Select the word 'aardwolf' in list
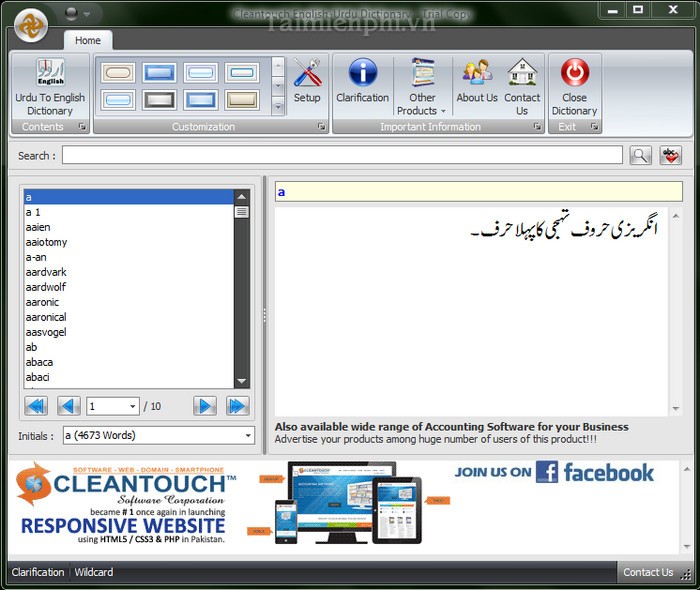Image resolution: width=700 pixels, height=590 pixels. [129, 287]
